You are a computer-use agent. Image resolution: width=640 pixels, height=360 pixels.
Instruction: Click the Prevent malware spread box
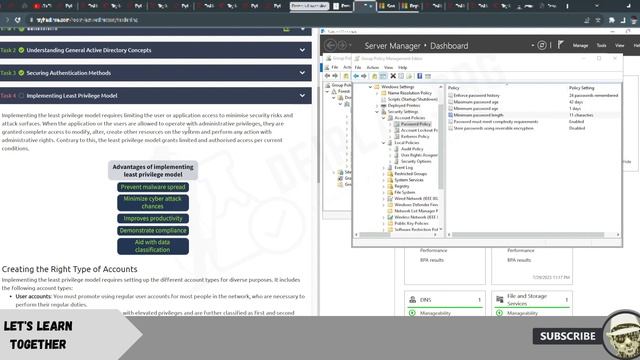153,187
